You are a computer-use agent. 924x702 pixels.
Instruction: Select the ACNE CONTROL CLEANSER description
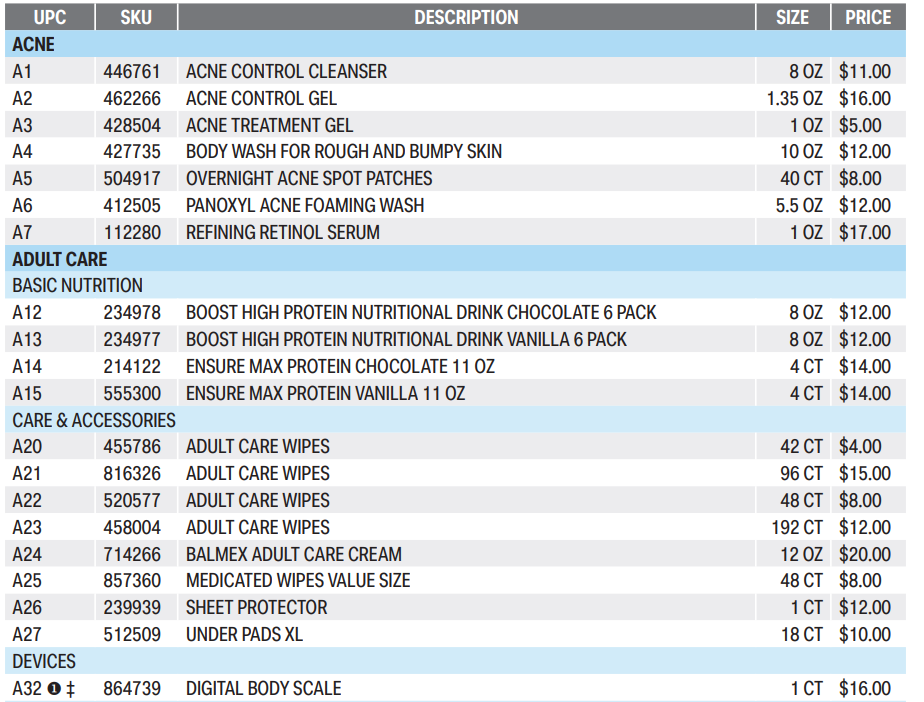click(x=286, y=71)
